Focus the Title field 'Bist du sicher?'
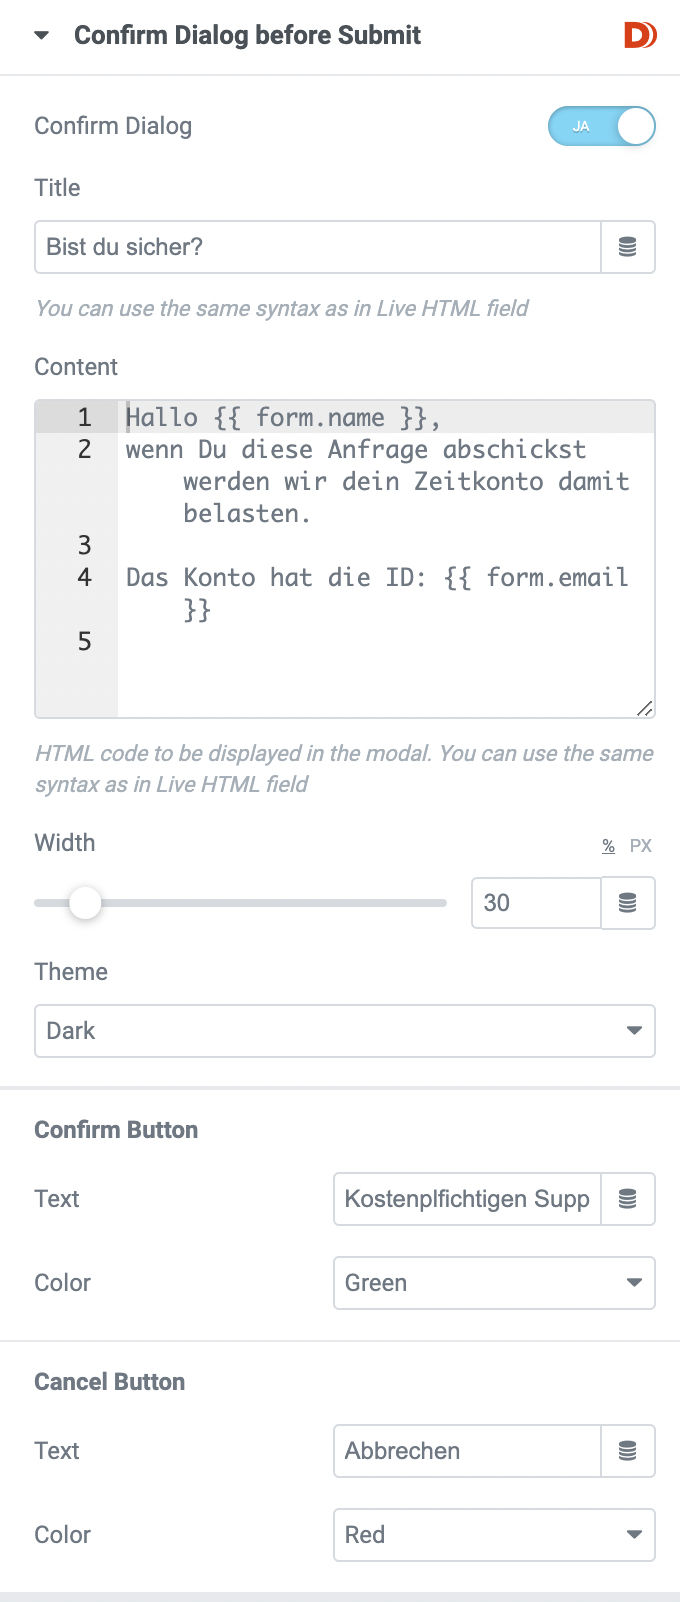Image resolution: width=680 pixels, height=1602 pixels. coord(318,247)
